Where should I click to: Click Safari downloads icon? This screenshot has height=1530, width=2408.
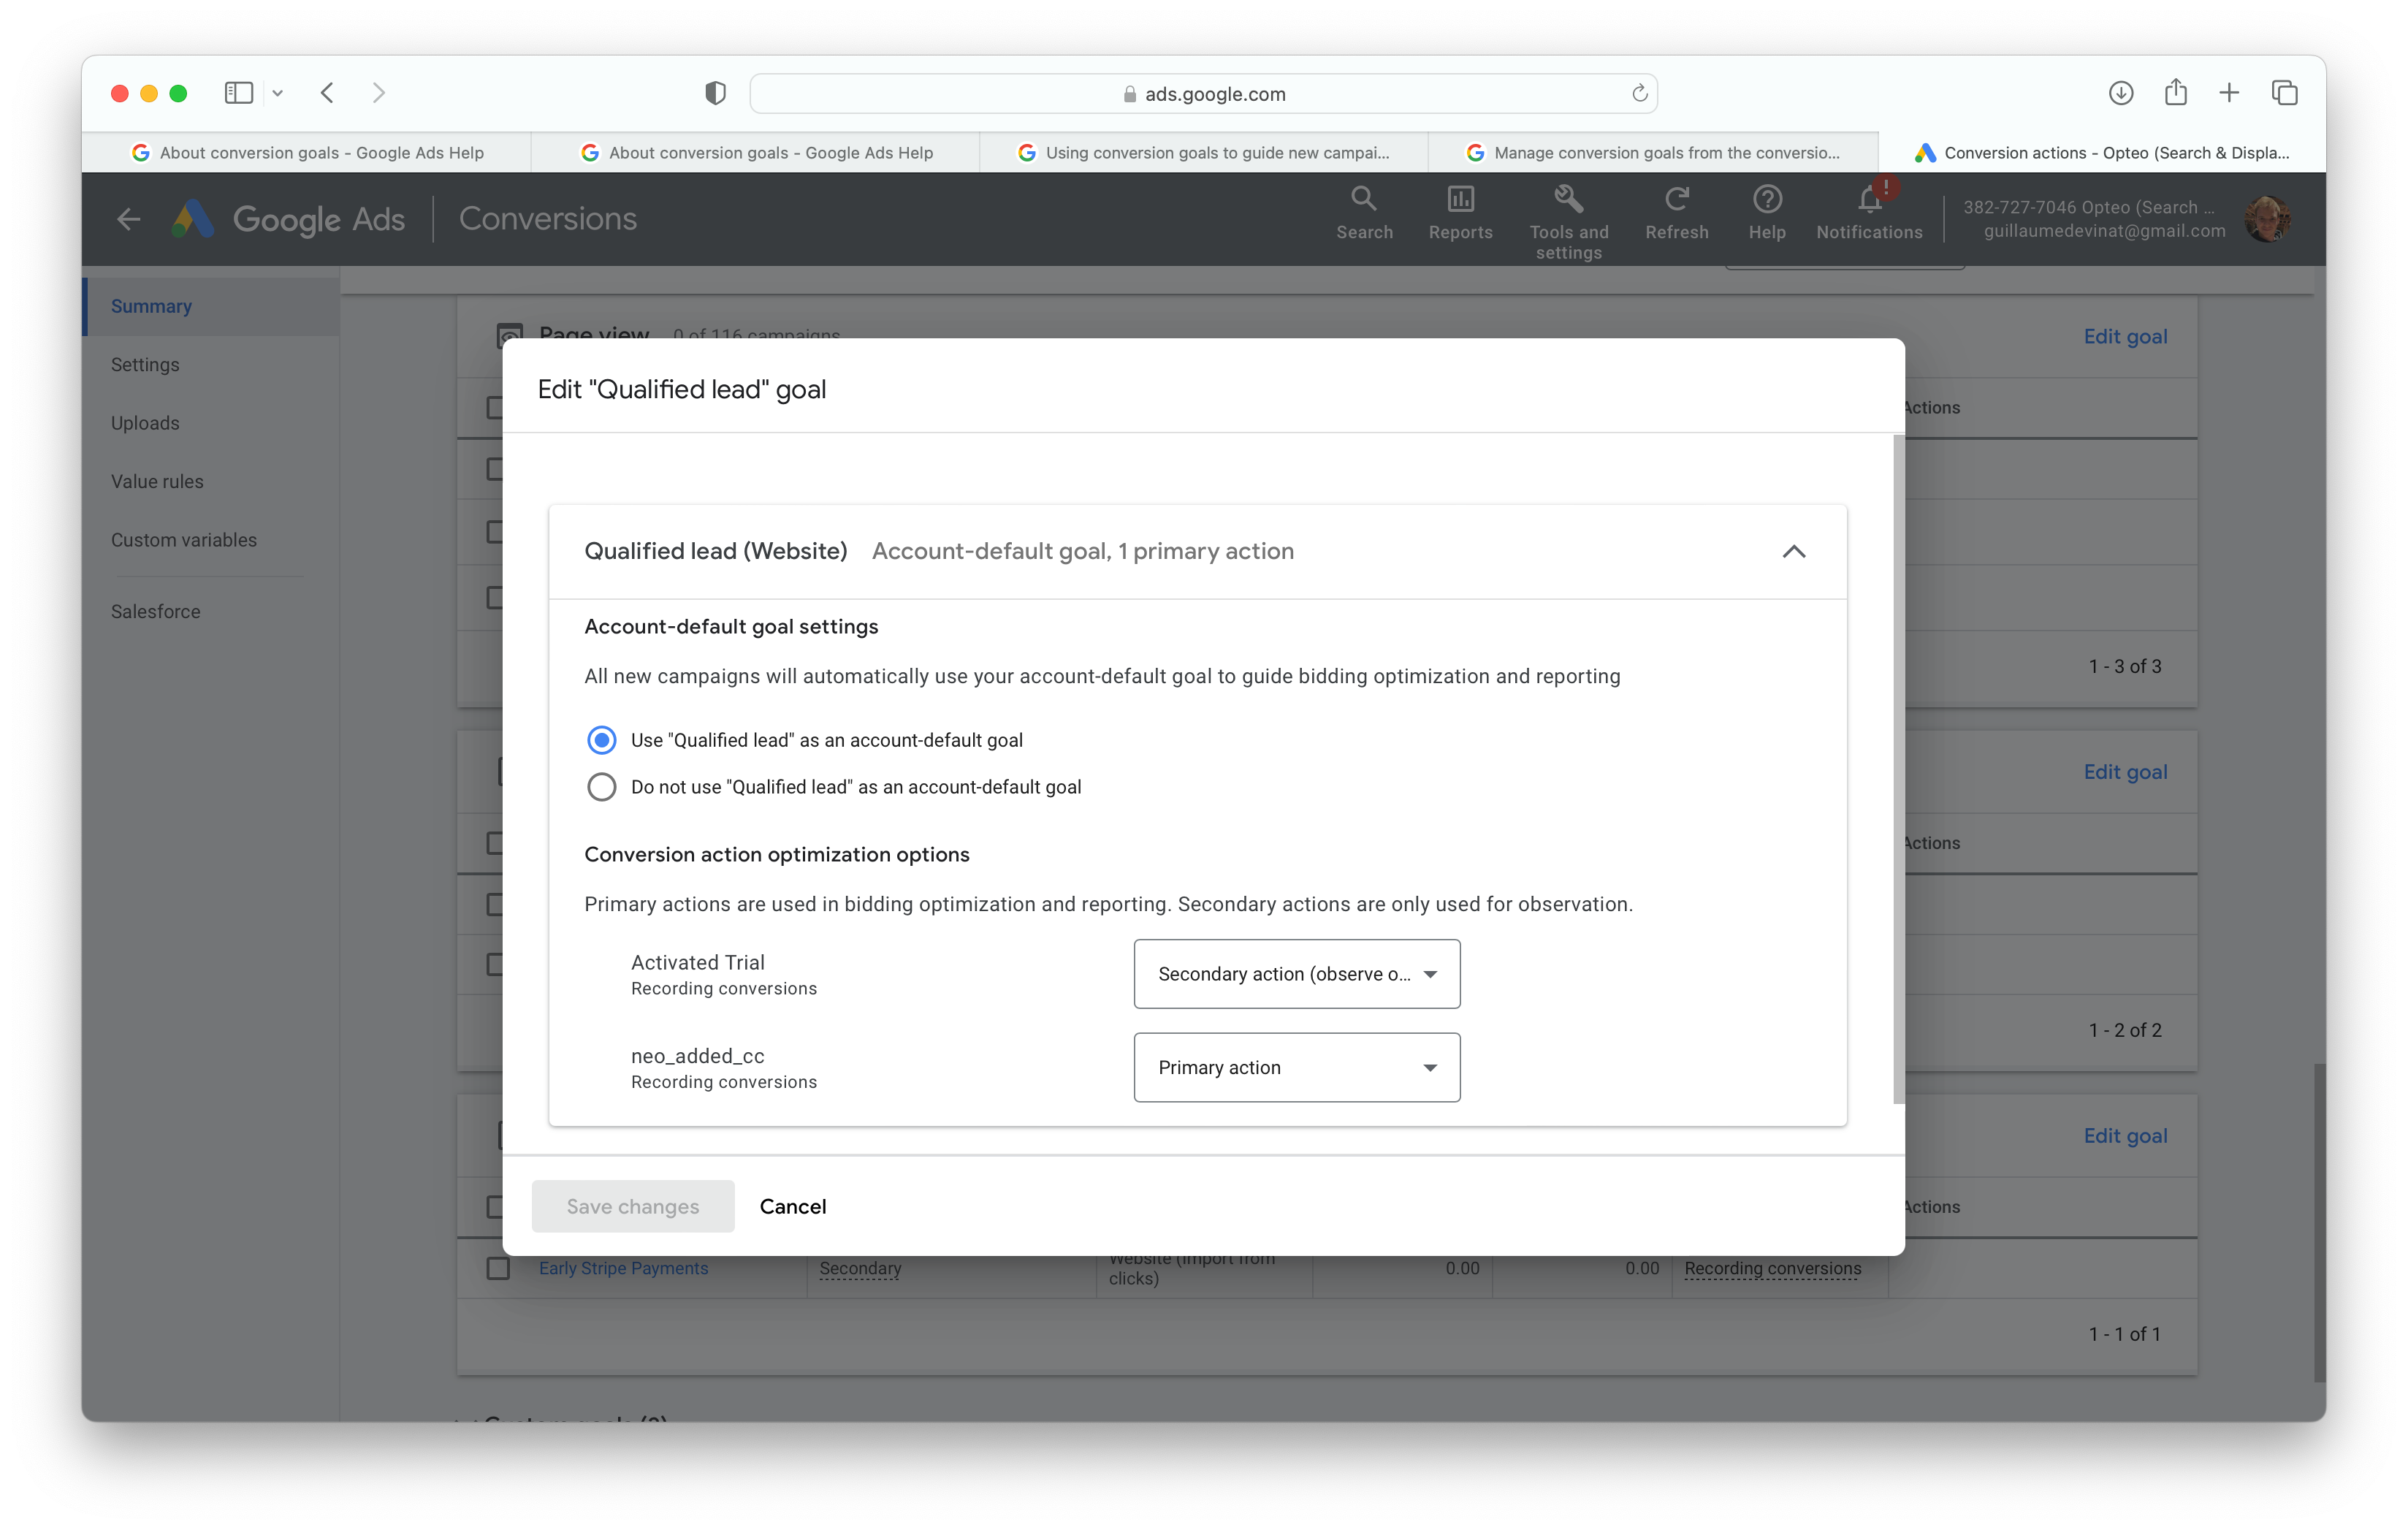click(x=2120, y=93)
